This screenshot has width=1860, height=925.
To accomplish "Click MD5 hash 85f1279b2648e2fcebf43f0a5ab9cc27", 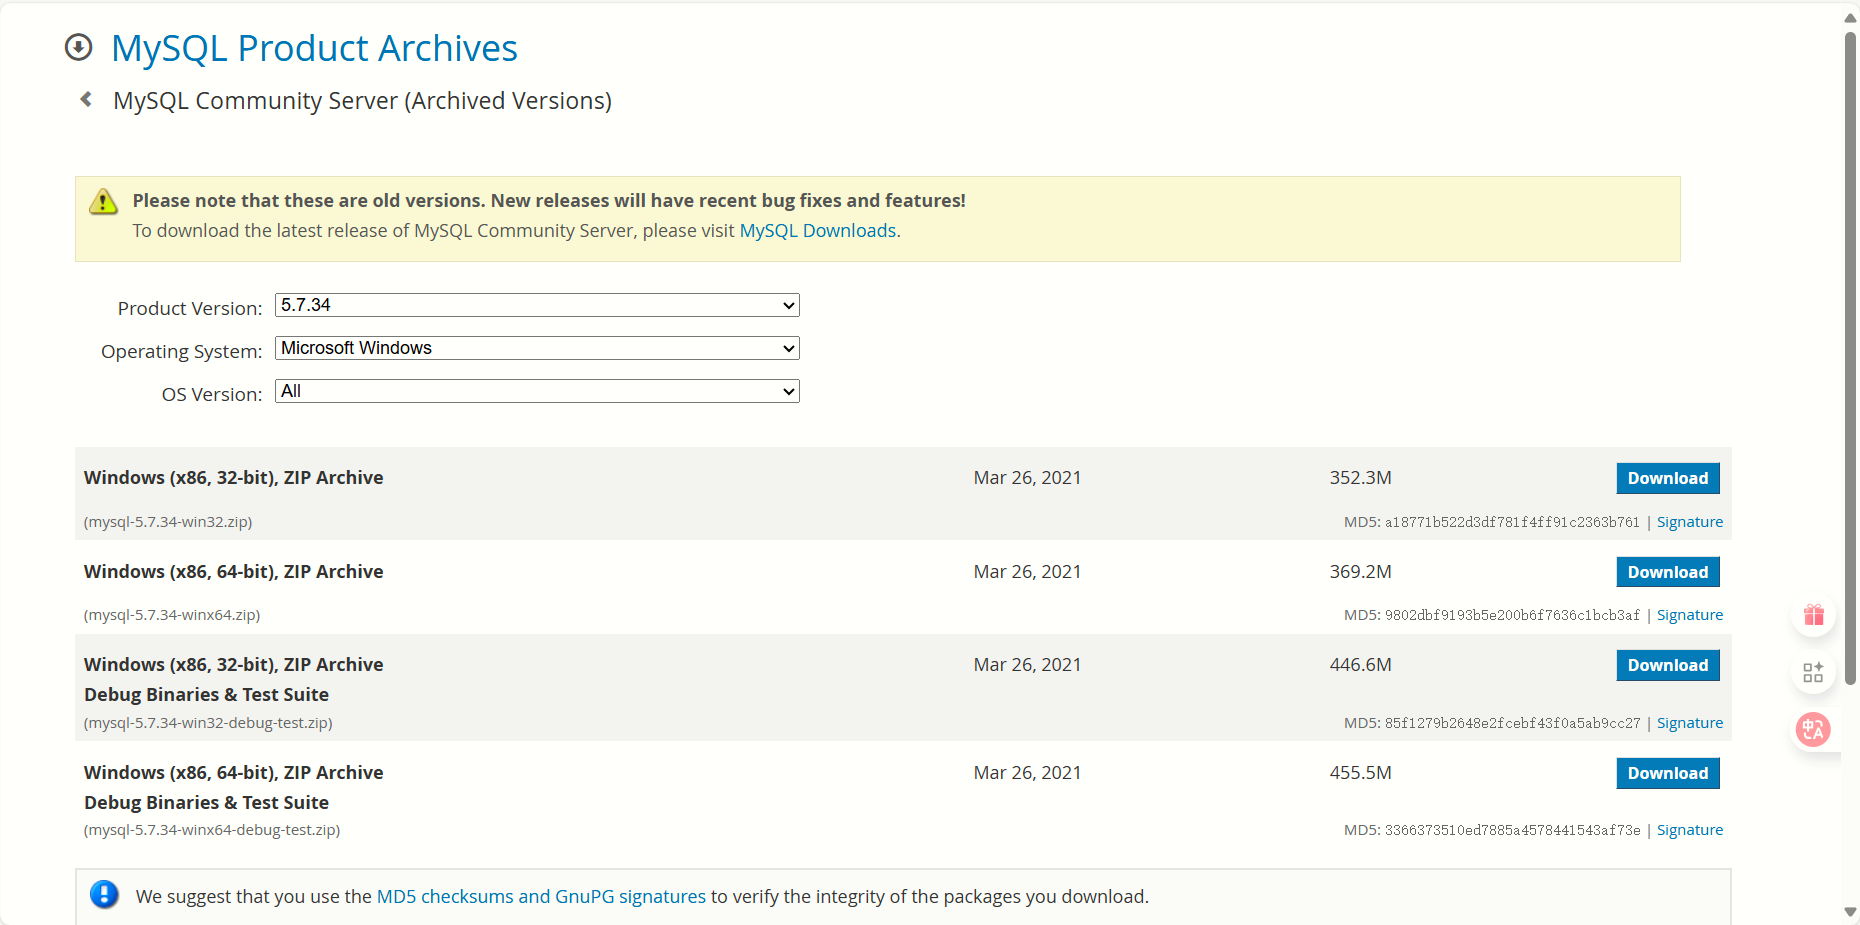I will (1512, 723).
